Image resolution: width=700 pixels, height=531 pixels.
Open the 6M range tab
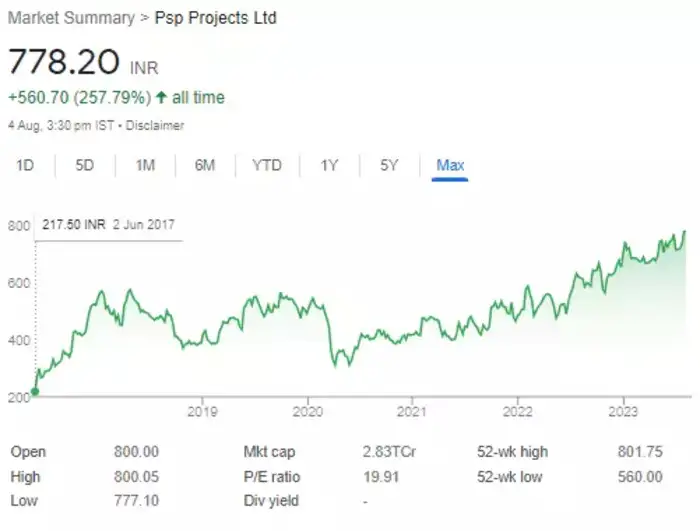click(x=205, y=166)
